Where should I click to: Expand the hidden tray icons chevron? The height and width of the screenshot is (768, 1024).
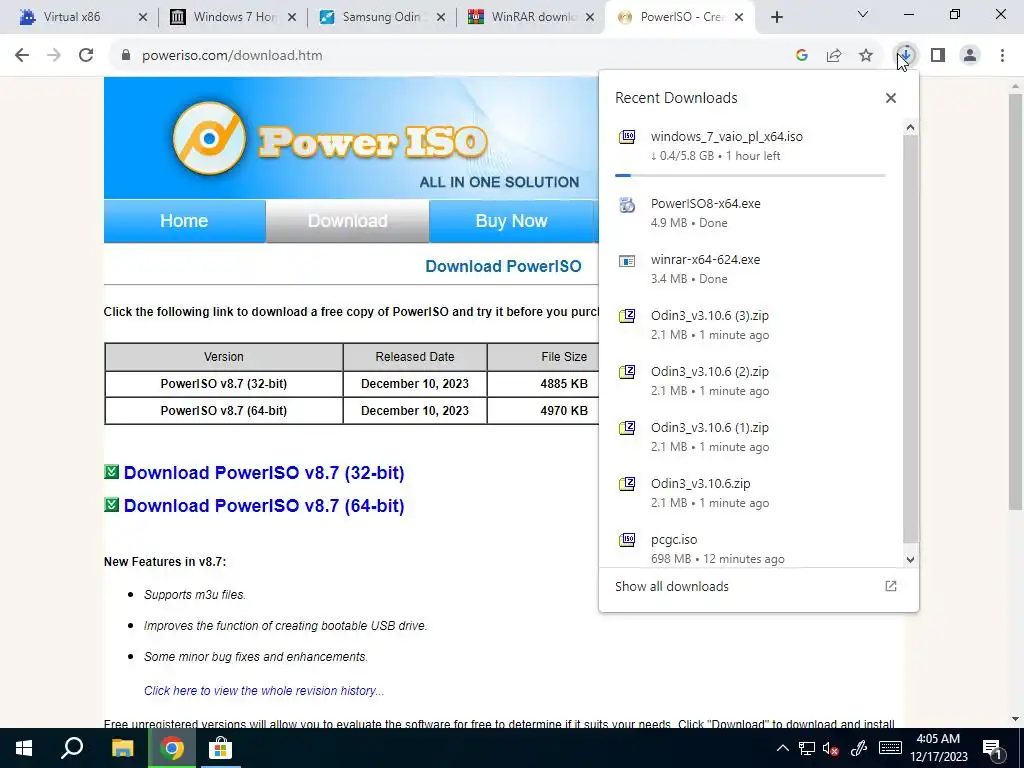(782, 748)
